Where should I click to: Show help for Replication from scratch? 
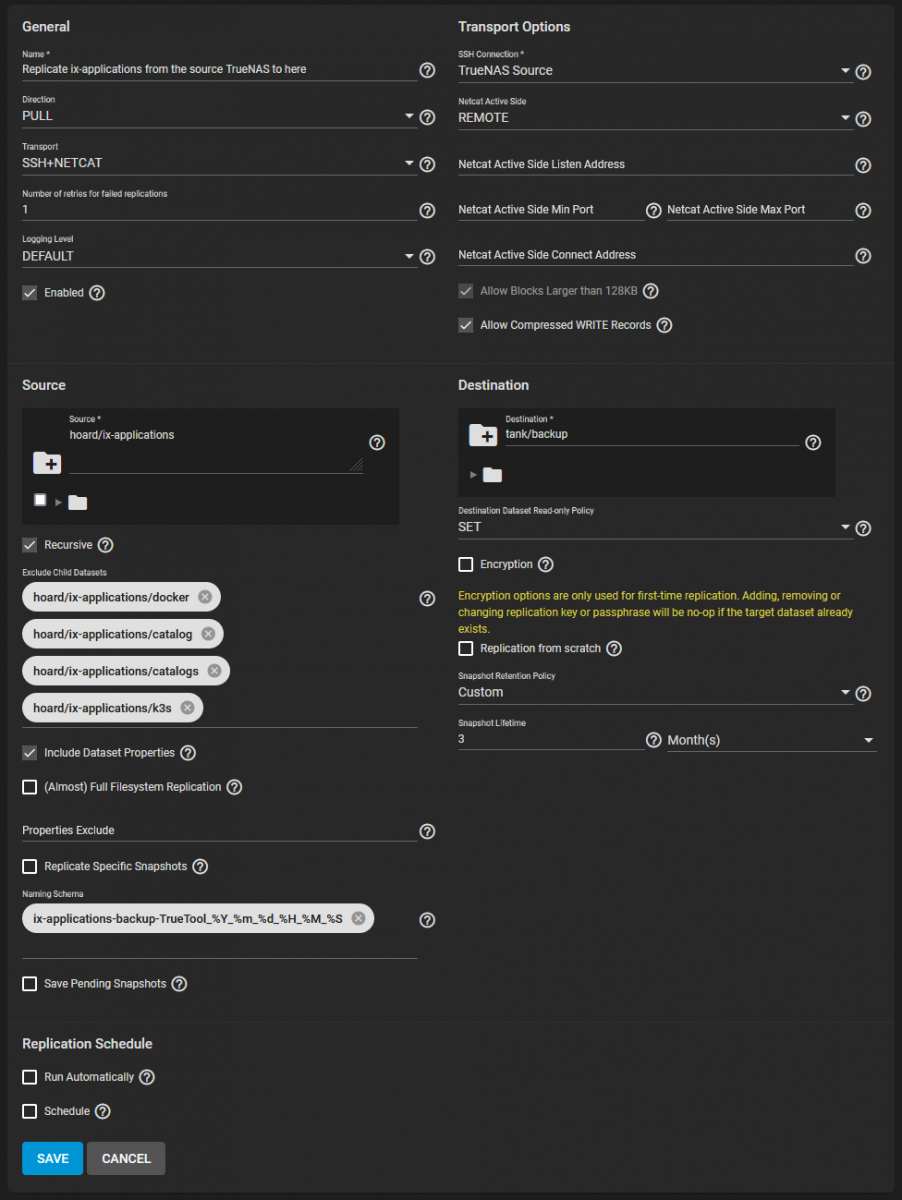click(x=614, y=648)
